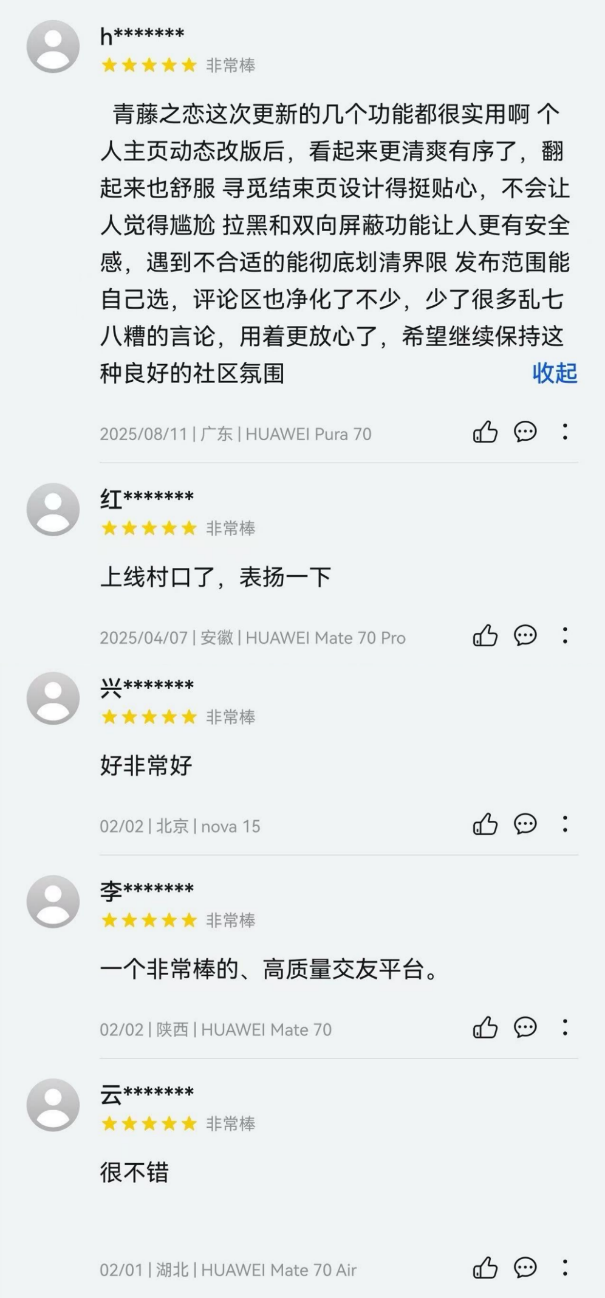Screen dimensions: 605x1298
Task: Tap the avatar of user 李*******
Action: click(53, 902)
